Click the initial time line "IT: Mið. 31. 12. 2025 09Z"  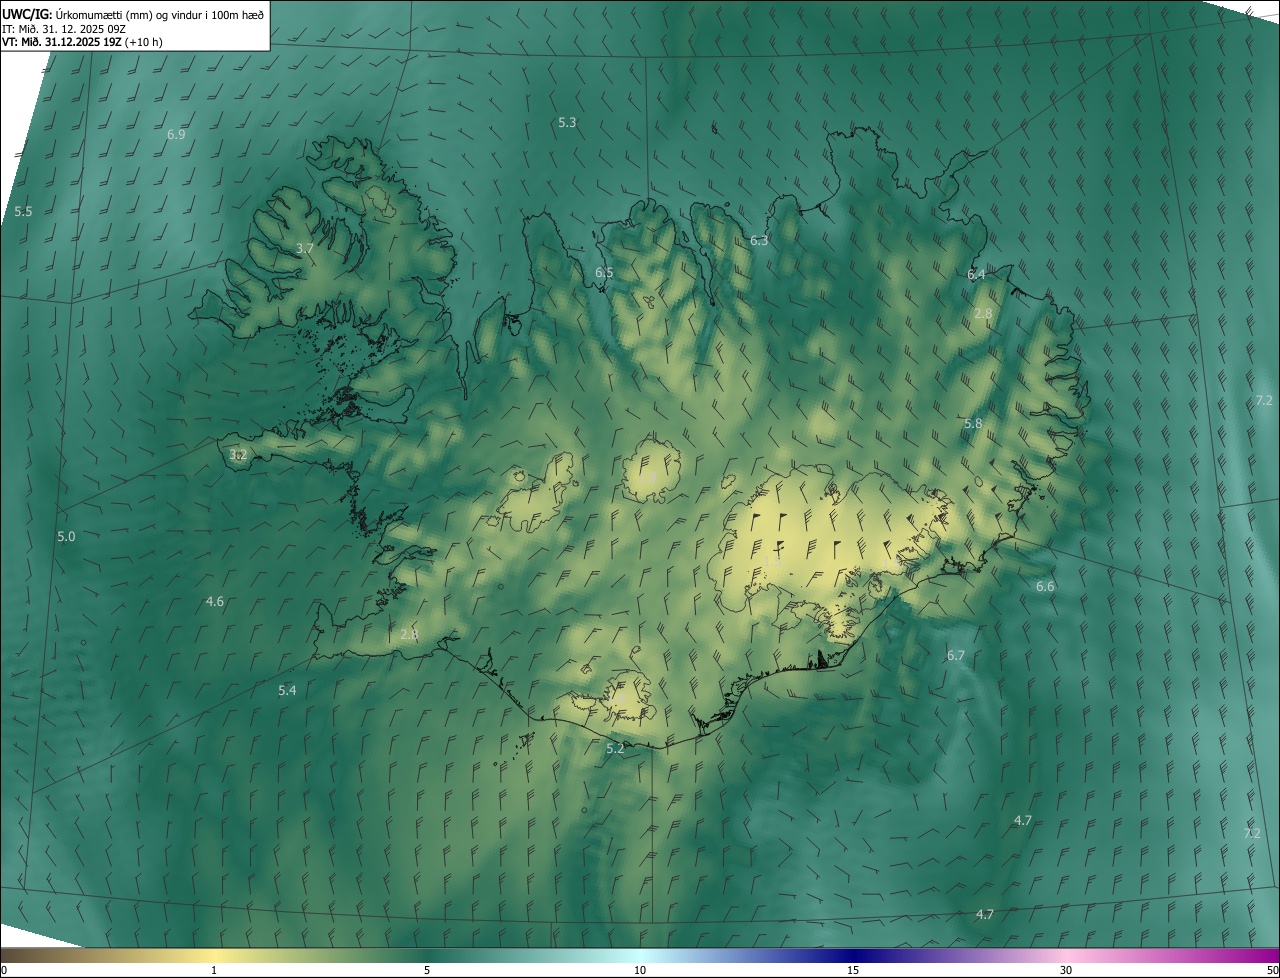(x=65, y=29)
